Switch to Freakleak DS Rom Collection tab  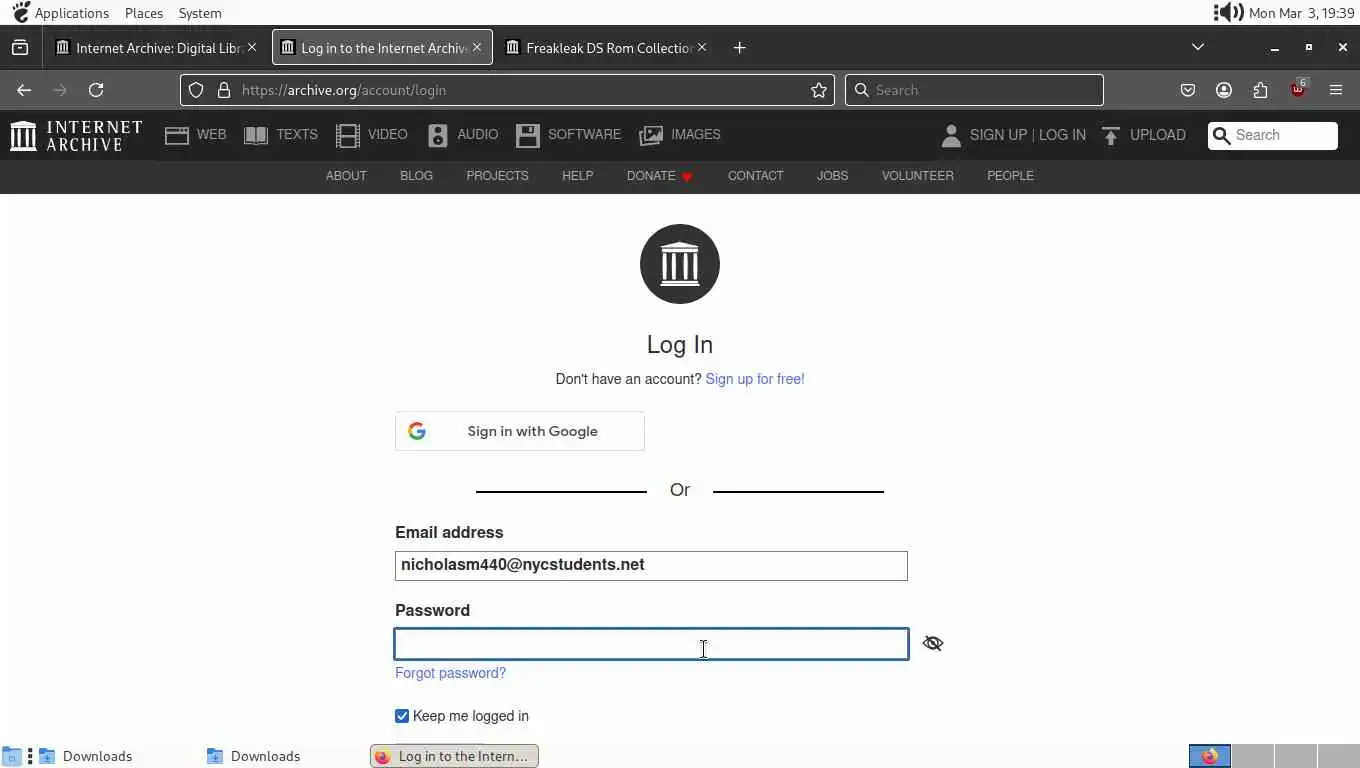pos(608,48)
